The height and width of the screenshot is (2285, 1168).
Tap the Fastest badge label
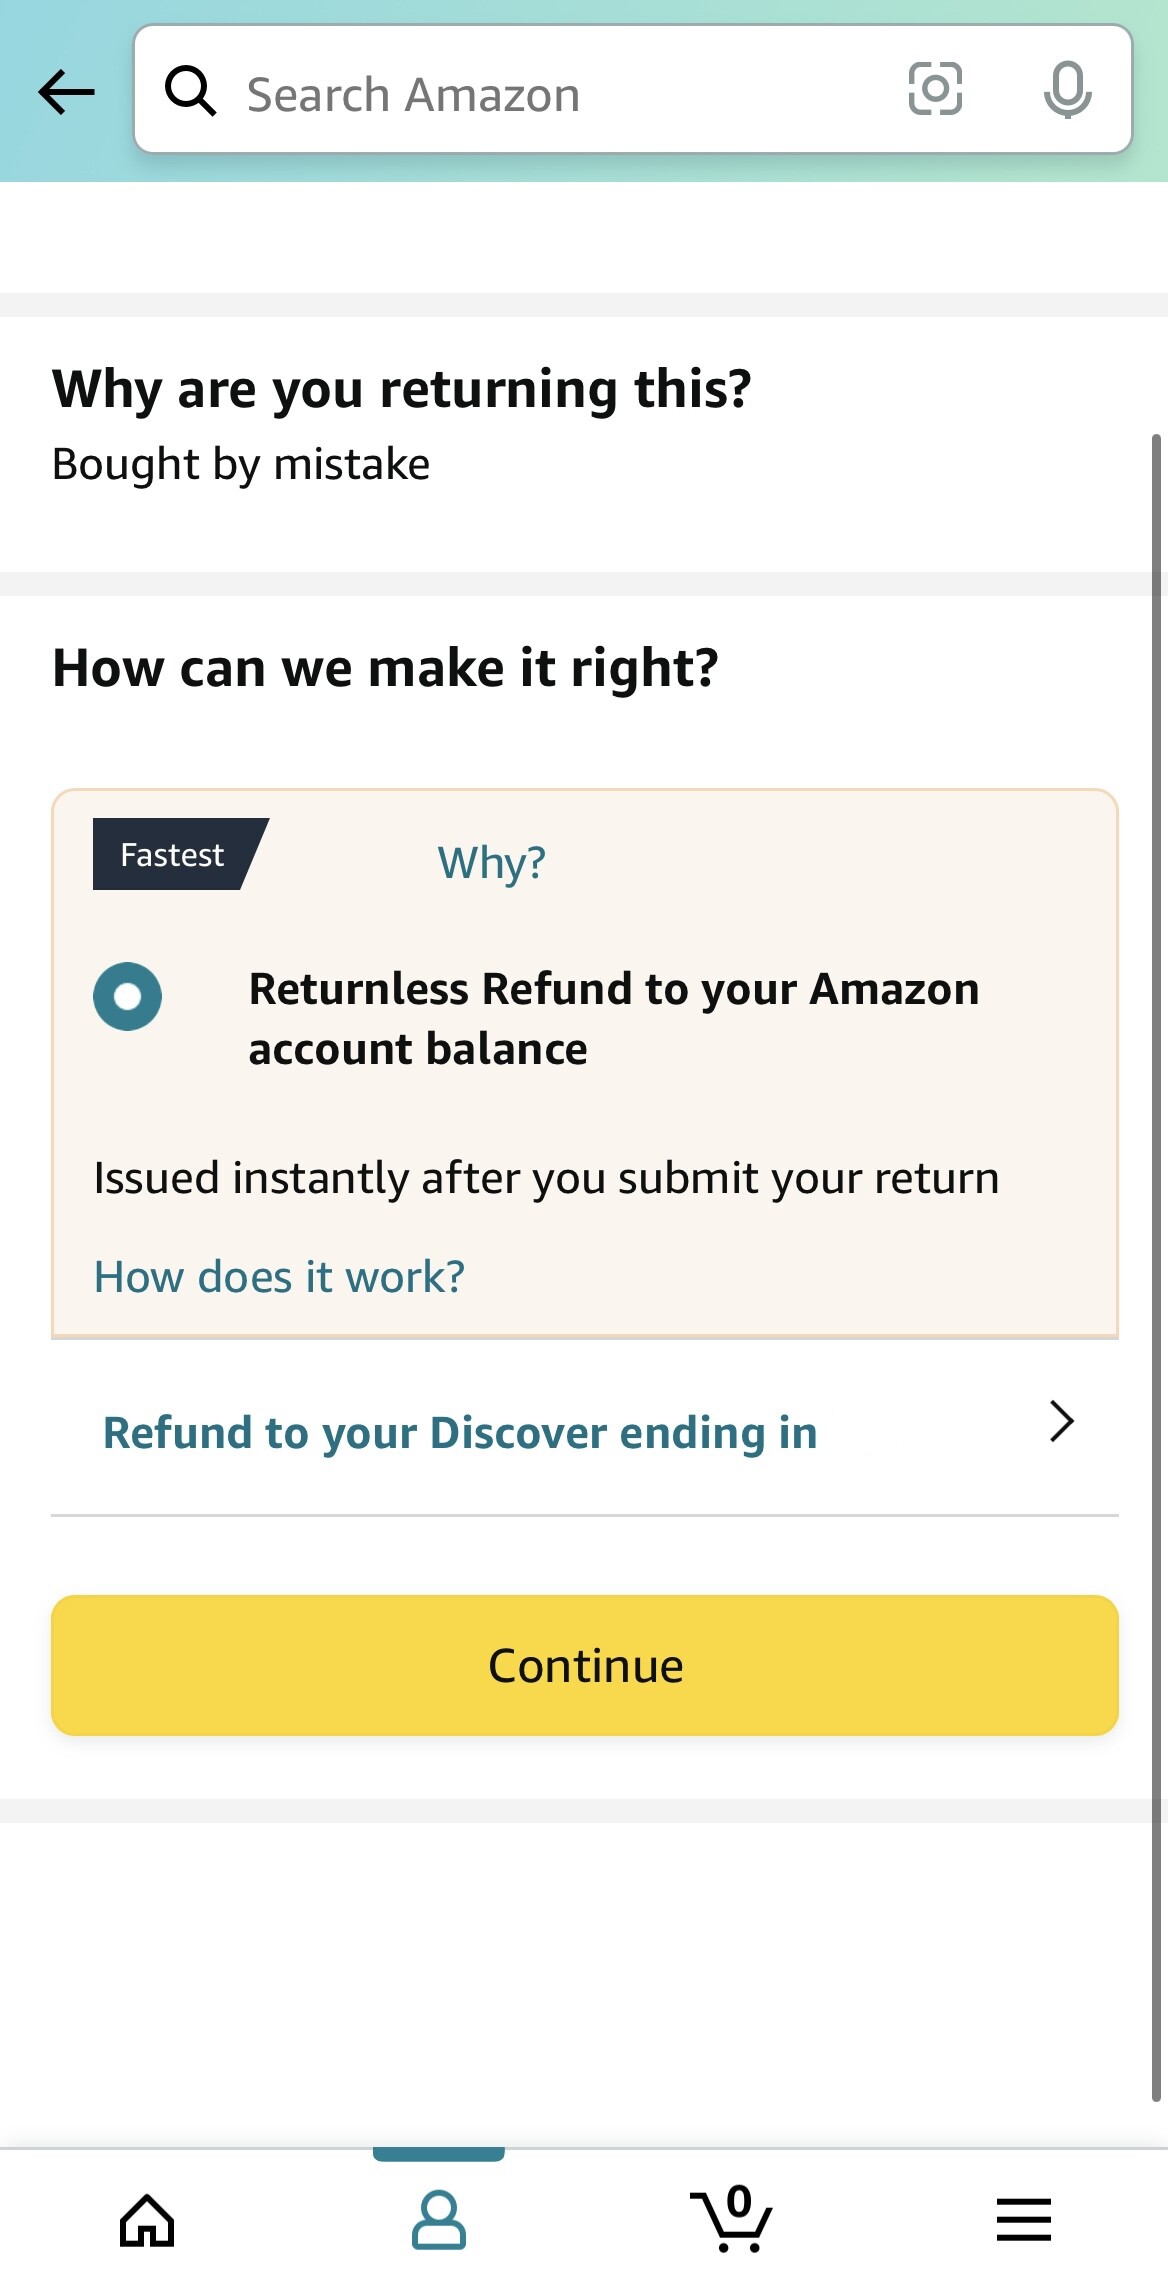(x=173, y=855)
